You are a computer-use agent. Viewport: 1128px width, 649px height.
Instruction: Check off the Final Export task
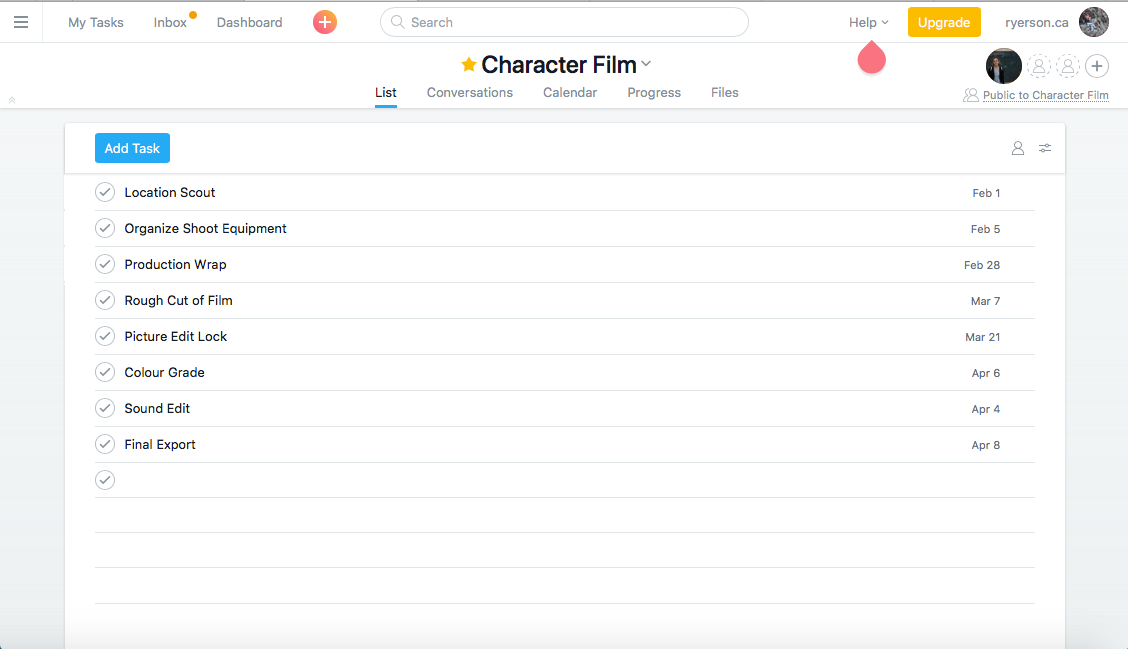tap(105, 444)
